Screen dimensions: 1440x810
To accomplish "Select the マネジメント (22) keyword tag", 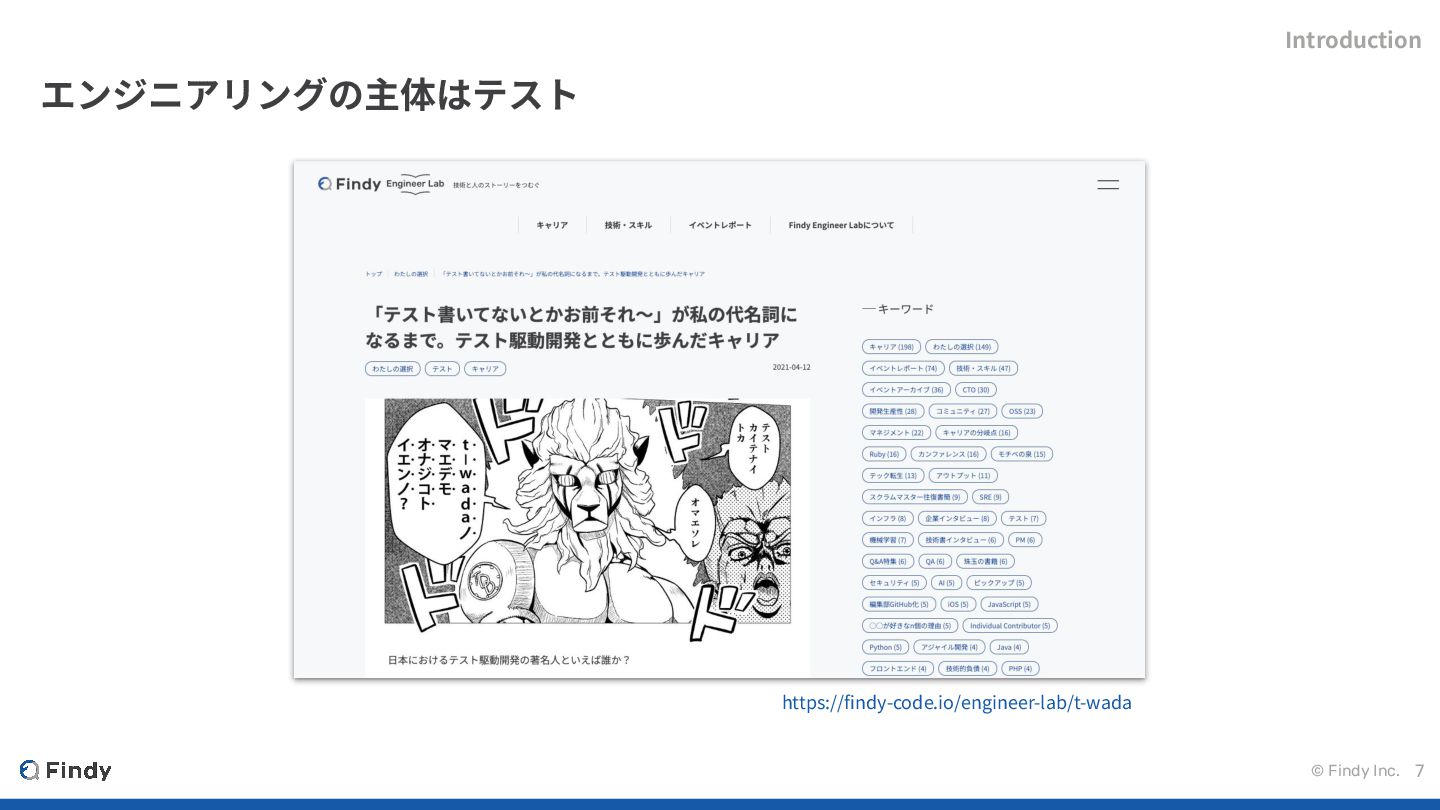I will [896, 433].
